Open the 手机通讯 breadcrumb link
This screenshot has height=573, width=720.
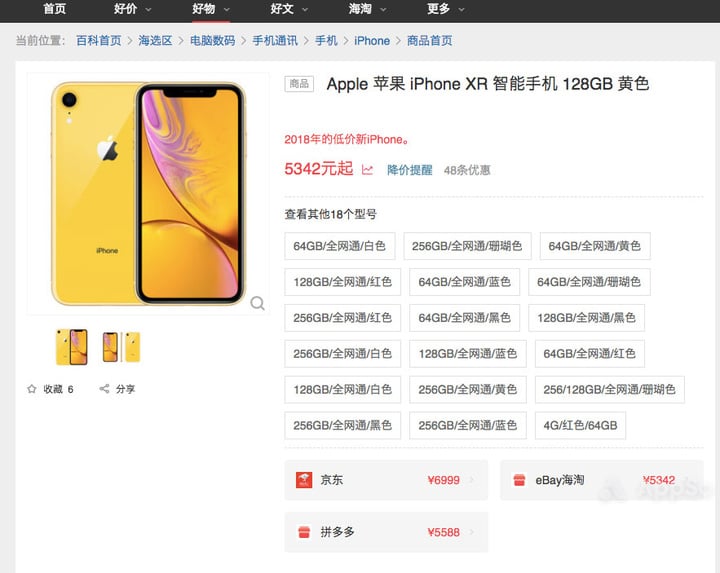pos(275,41)
